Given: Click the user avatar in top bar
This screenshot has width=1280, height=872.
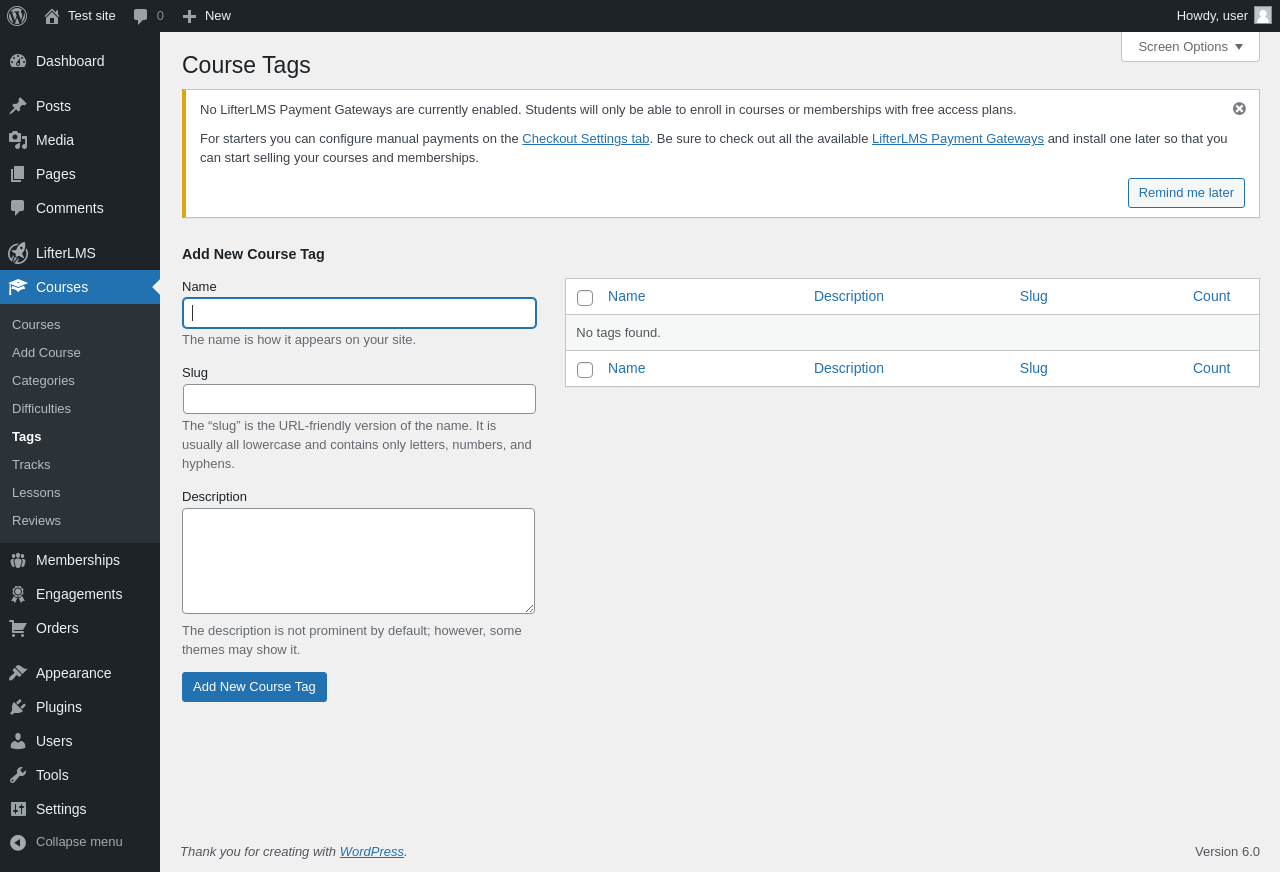Looking at the screenshot, I should coord(1263,15).
